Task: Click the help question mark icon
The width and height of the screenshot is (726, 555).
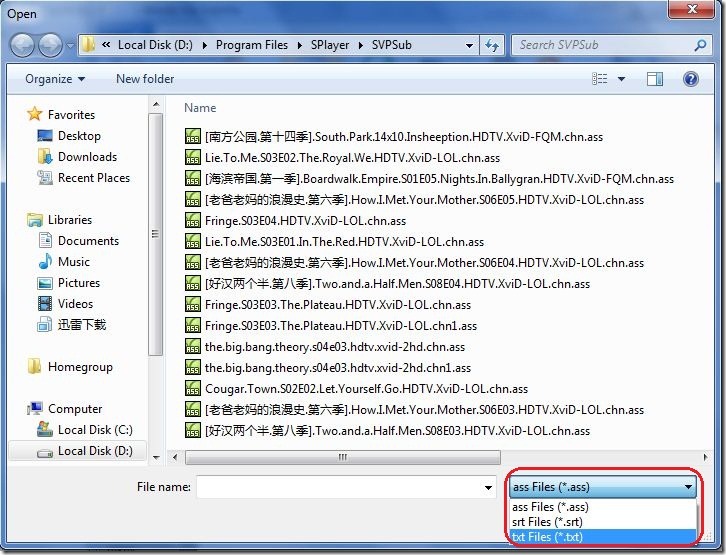Action: pyautogui.click(x=692, y=79)
